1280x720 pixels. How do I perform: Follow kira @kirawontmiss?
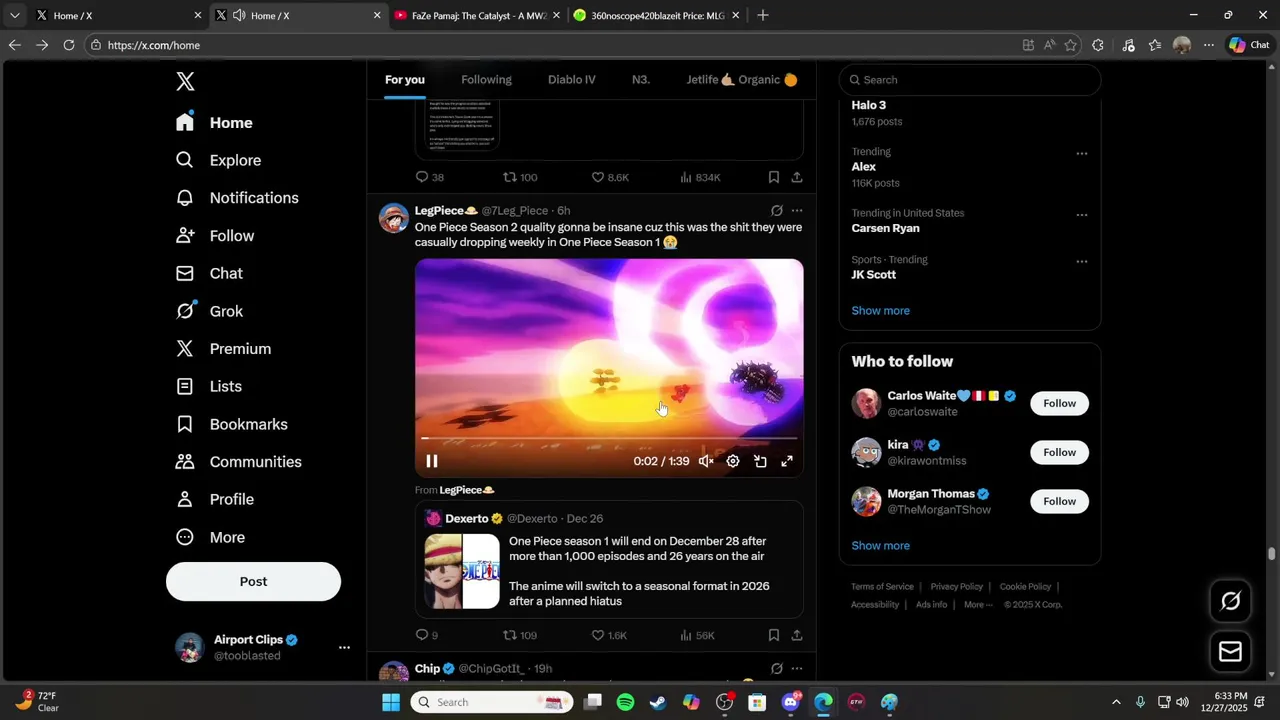[1059, 453]
